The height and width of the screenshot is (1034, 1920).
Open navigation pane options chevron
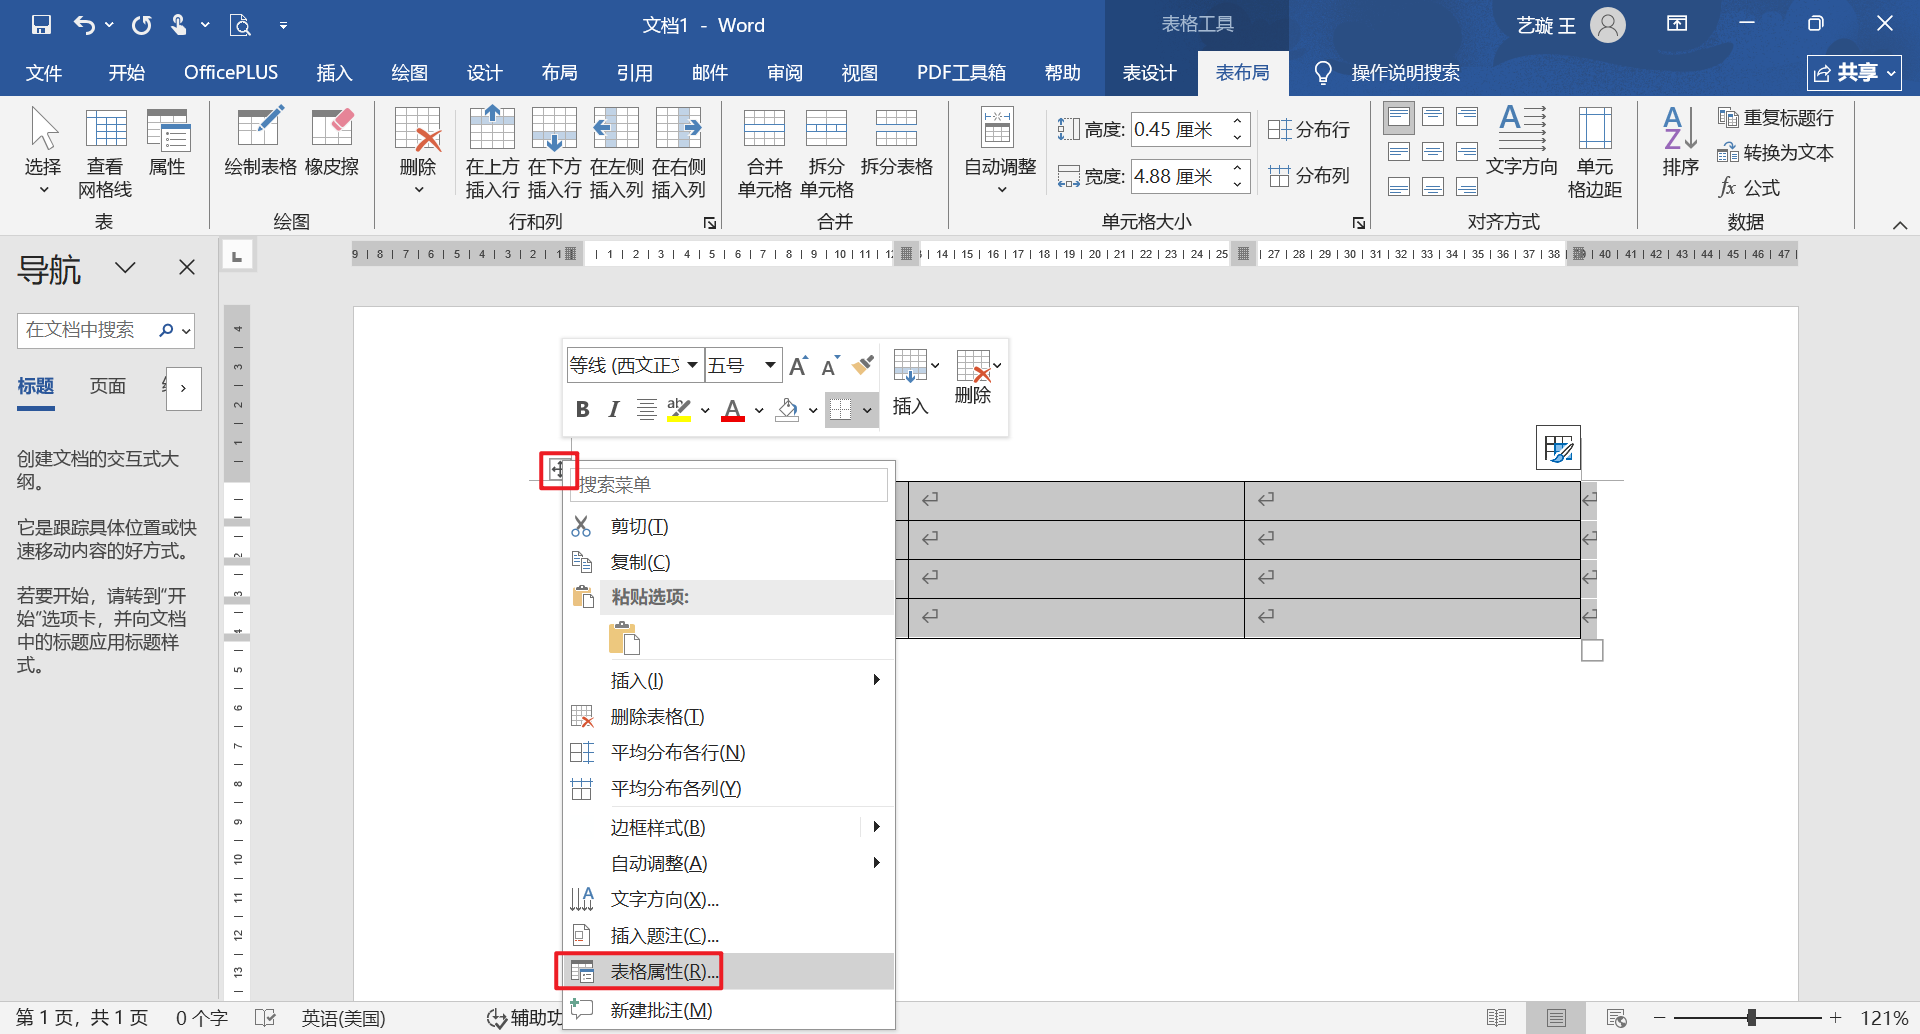pos(125,267)
